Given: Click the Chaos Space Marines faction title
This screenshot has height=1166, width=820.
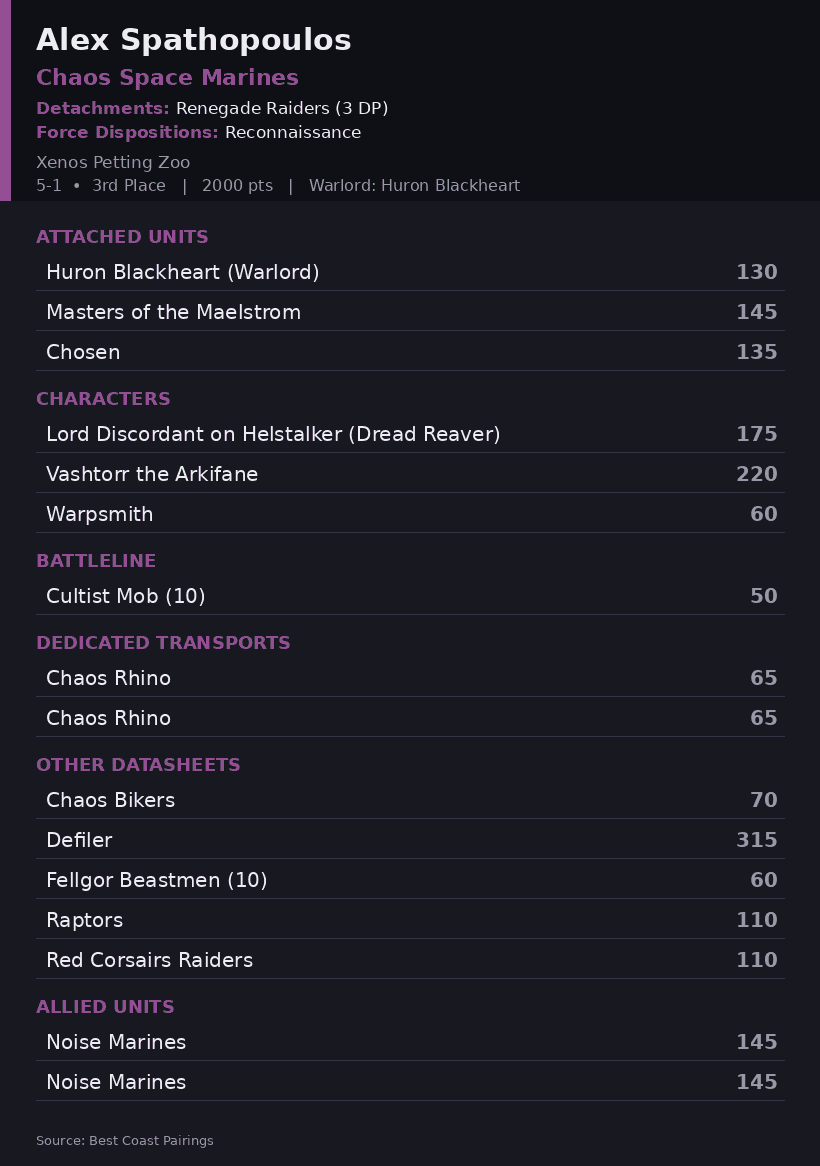Looking at the screenshot, I should point(167,77).
